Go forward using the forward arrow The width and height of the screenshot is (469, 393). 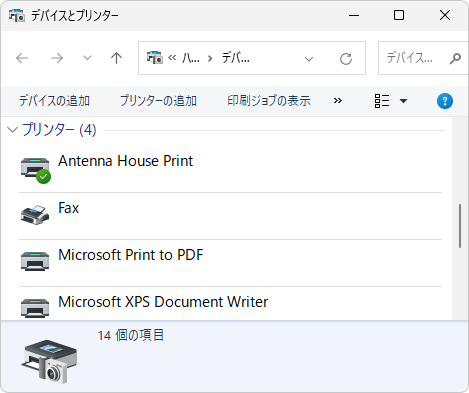click(x=57, y=58)
